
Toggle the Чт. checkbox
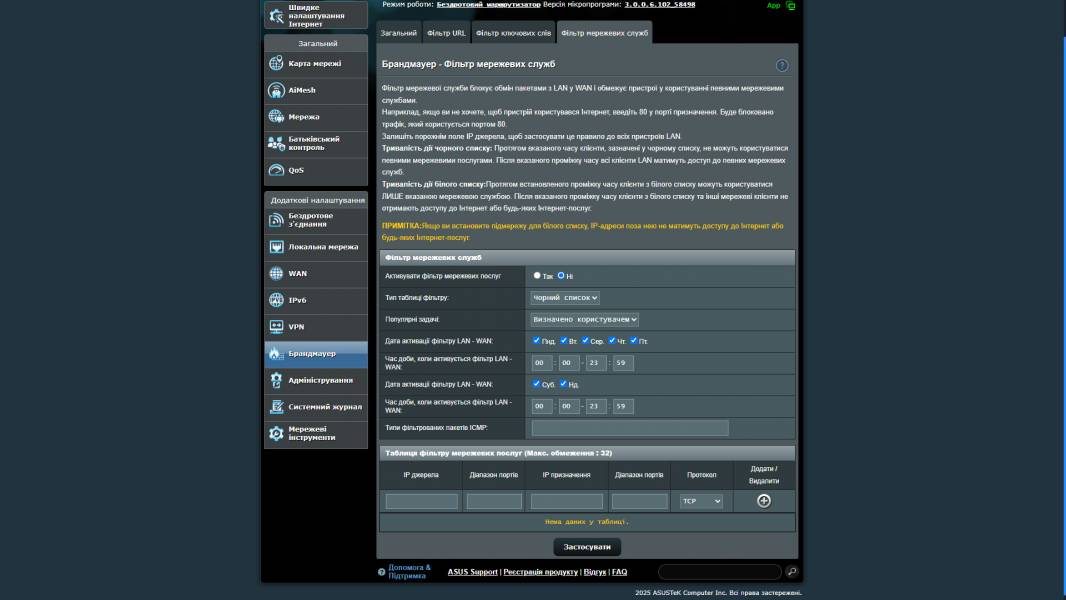click(x=612, y=340)
